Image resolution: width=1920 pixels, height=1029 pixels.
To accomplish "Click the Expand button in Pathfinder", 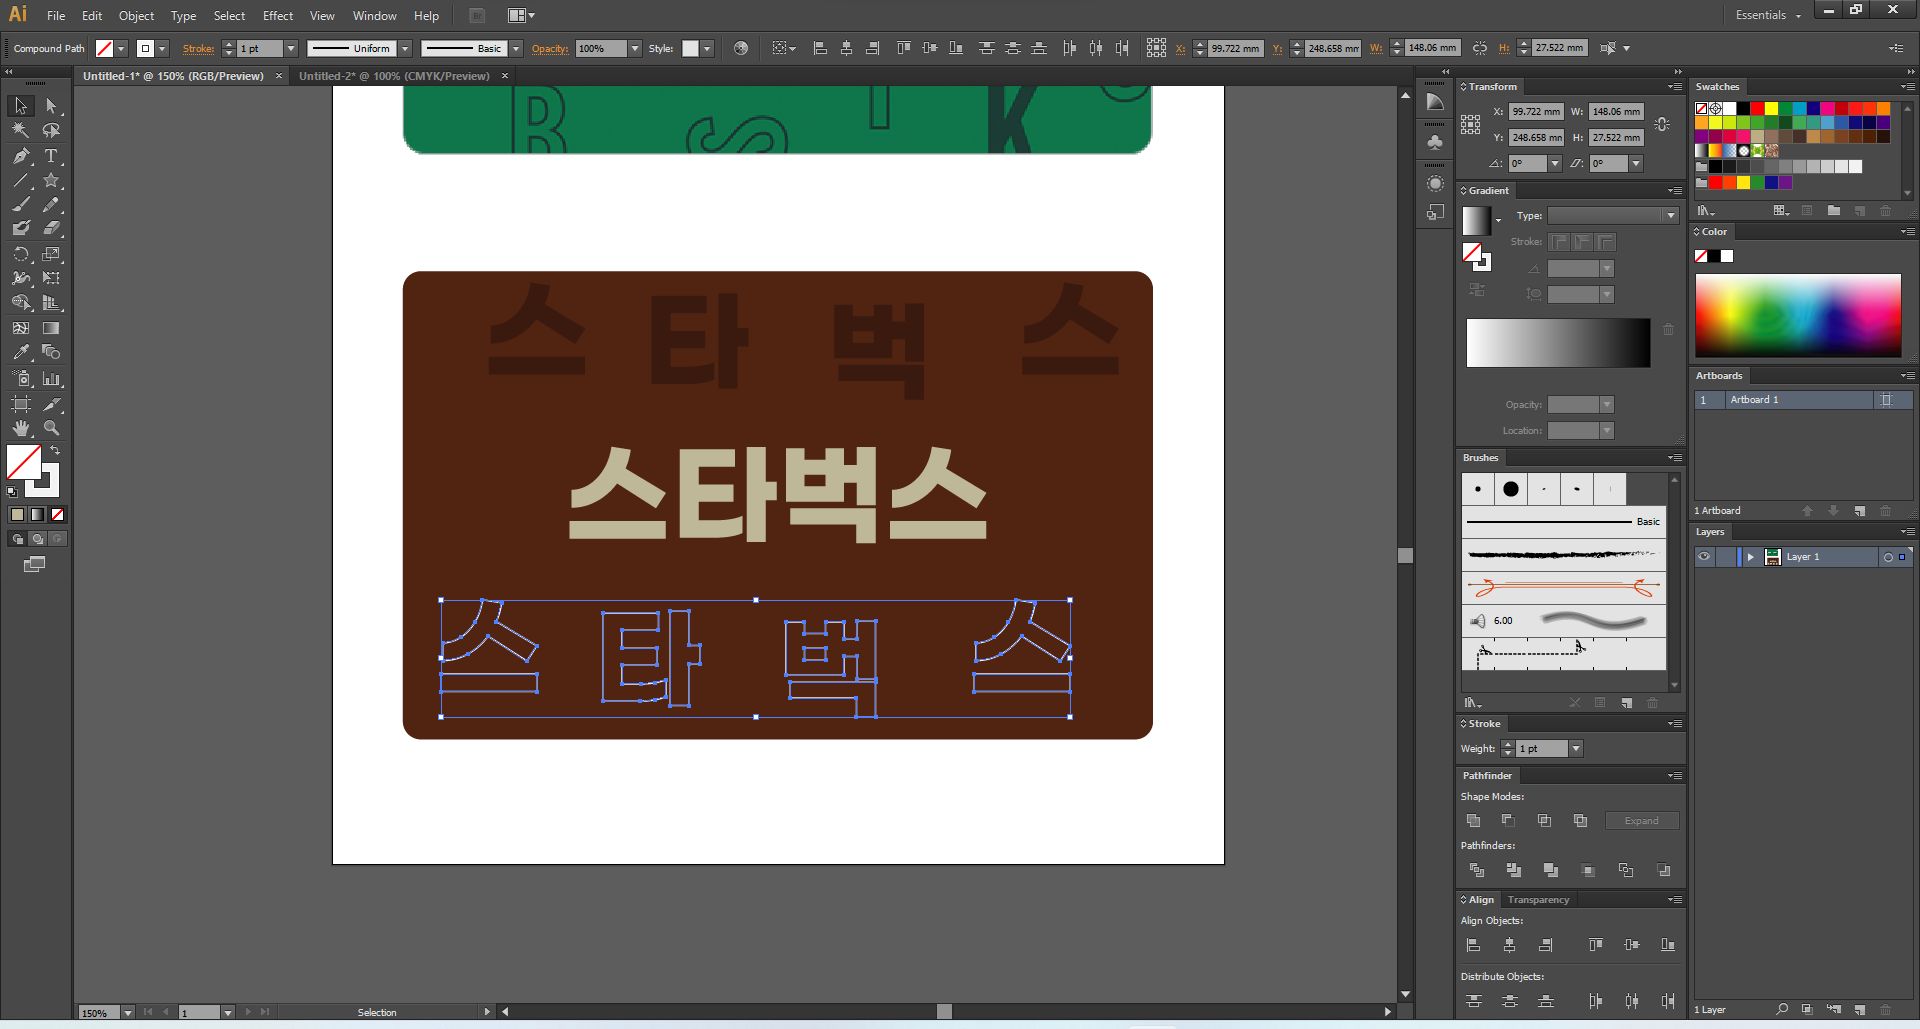I will [1641, 821].
